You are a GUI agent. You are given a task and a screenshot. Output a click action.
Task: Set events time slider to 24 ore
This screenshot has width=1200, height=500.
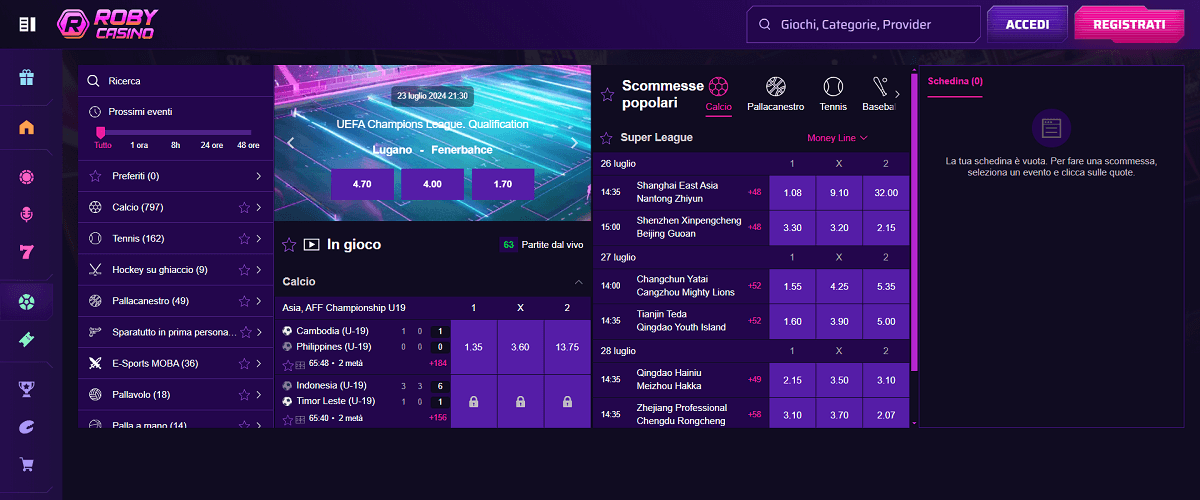click(211, 145)
